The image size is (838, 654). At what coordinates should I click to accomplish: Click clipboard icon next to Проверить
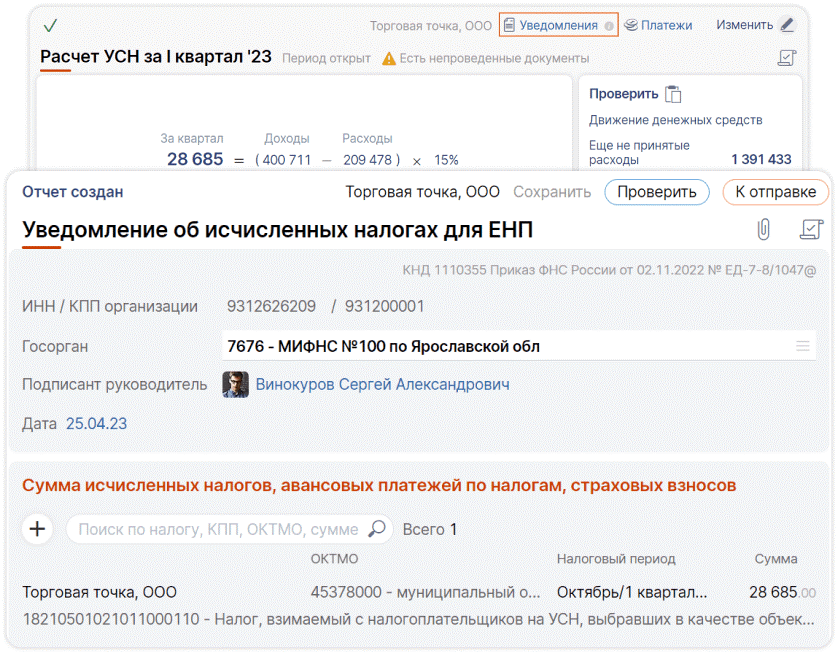coord(674,94)
